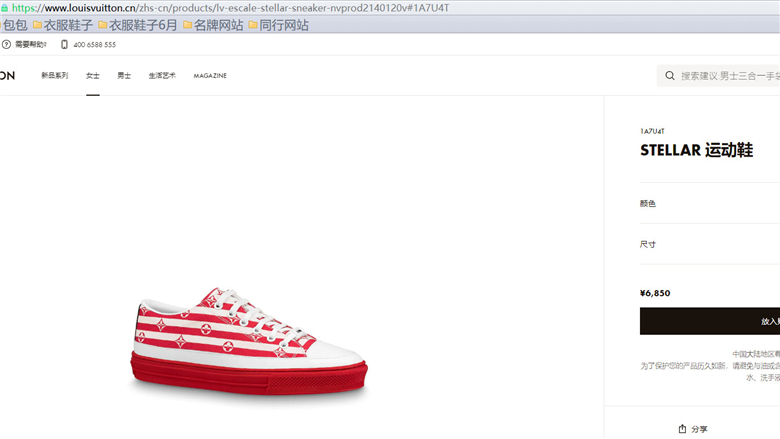Open the 包包 bookmark folder
This screenshot has width=780, height=439.
pos(14,25)
